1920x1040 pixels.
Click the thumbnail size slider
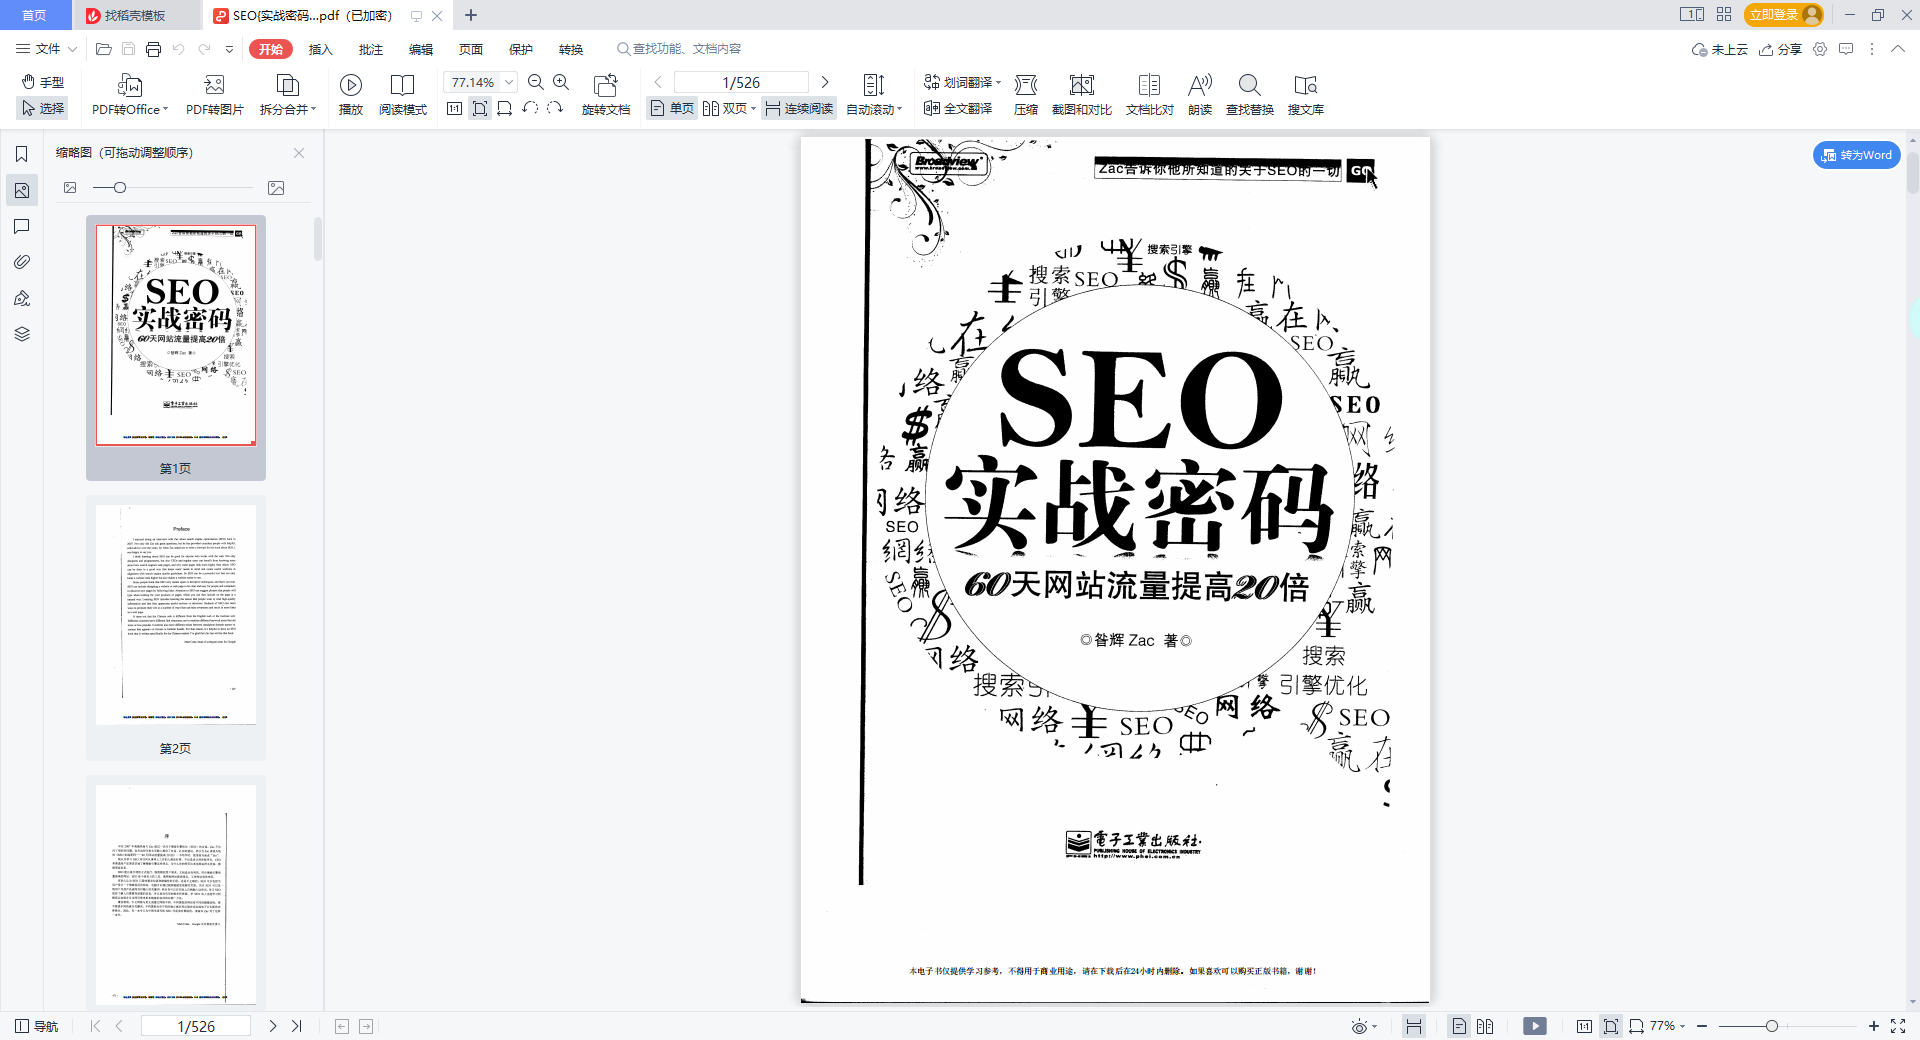120,188
